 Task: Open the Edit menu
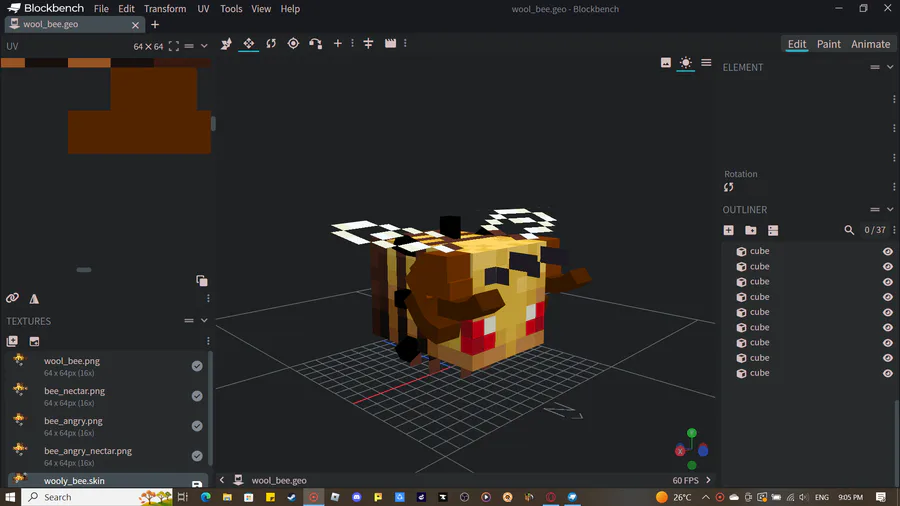click(x=126, y=9)
